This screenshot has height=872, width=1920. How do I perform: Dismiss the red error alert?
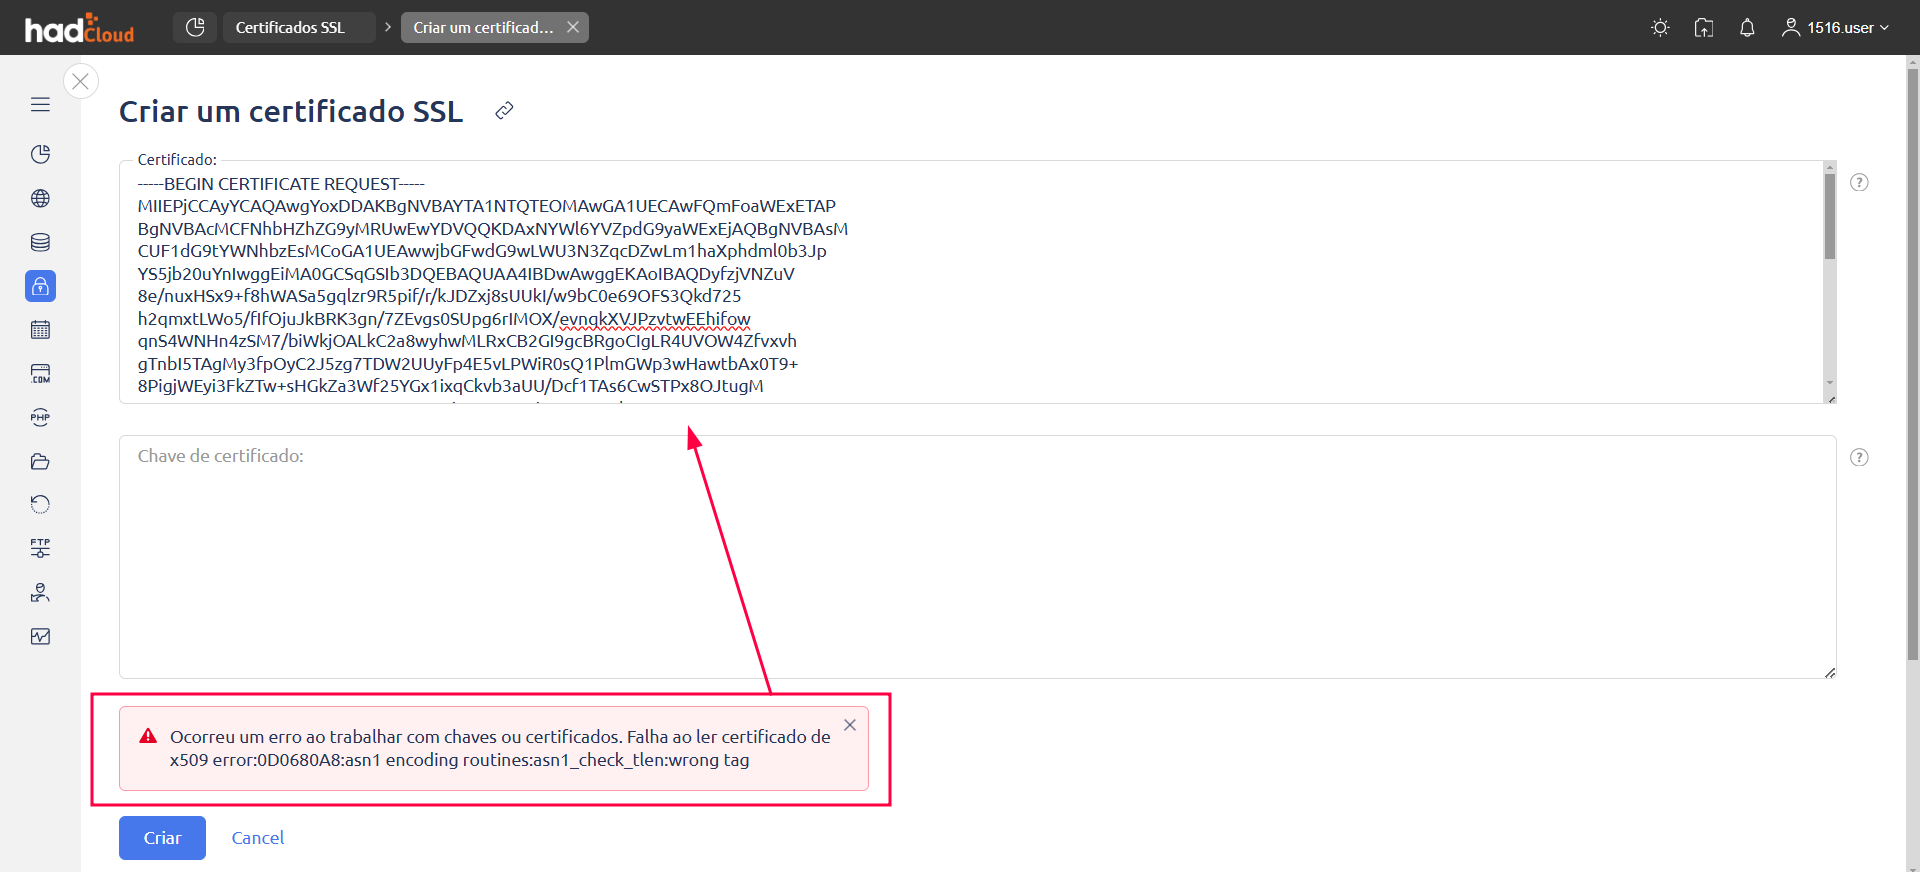click(850, 725)
